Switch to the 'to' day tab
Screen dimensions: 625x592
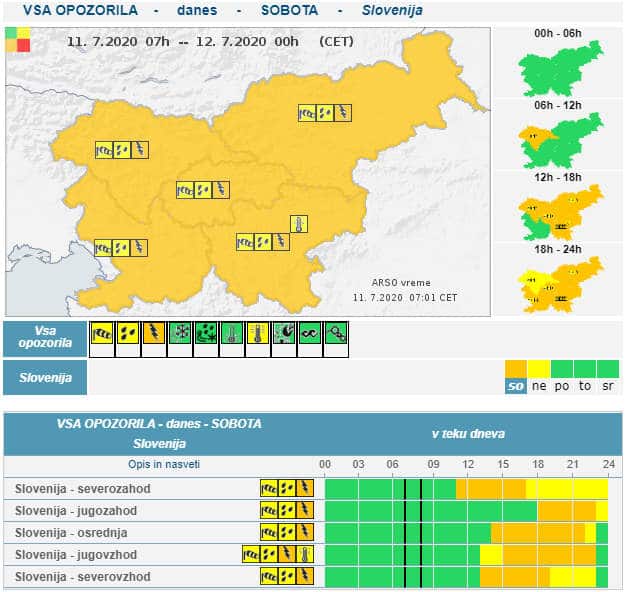(x=585, y=386)
